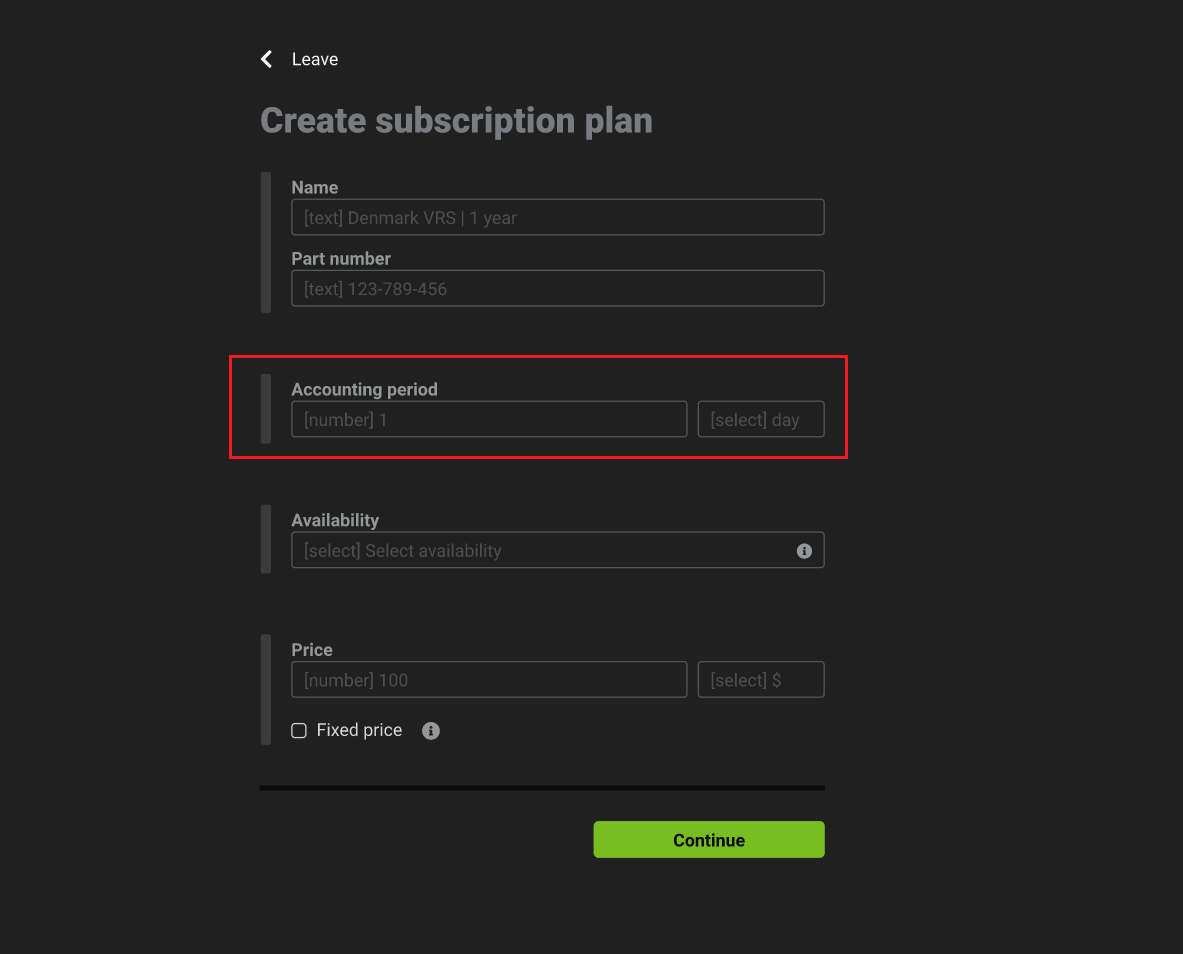Click the Part number input field
Image resolution: width=1183 pixels, height=954 pixels.
(x=557, y=288)
